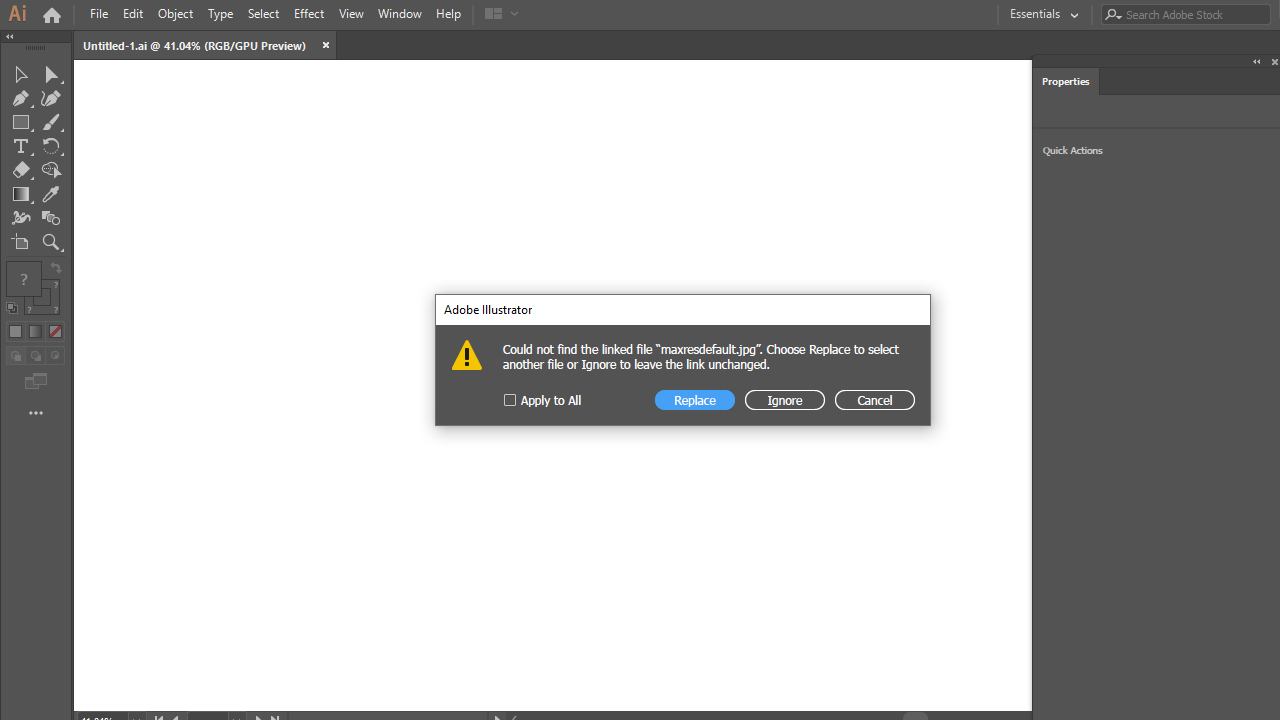Select the Direct Selection tool
The width and height of the screenshot is (1280, 720).
(x=52, y=75)
